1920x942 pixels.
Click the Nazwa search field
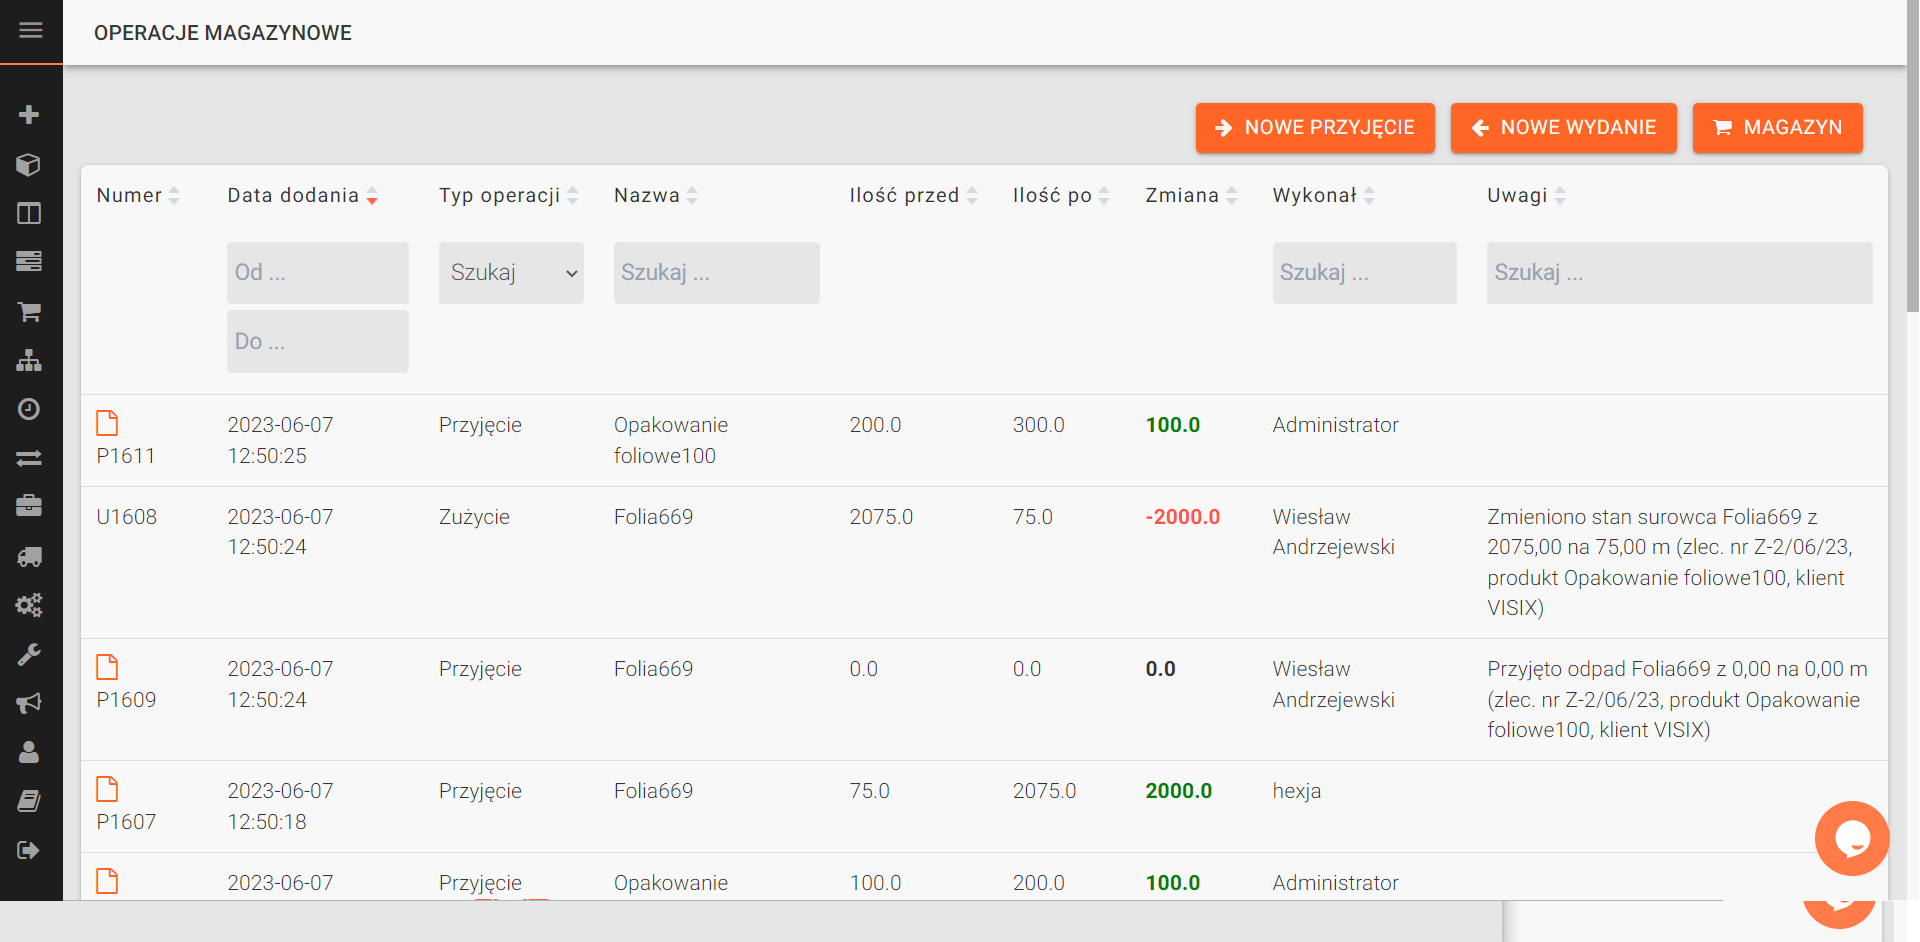(x=716, y=273)
